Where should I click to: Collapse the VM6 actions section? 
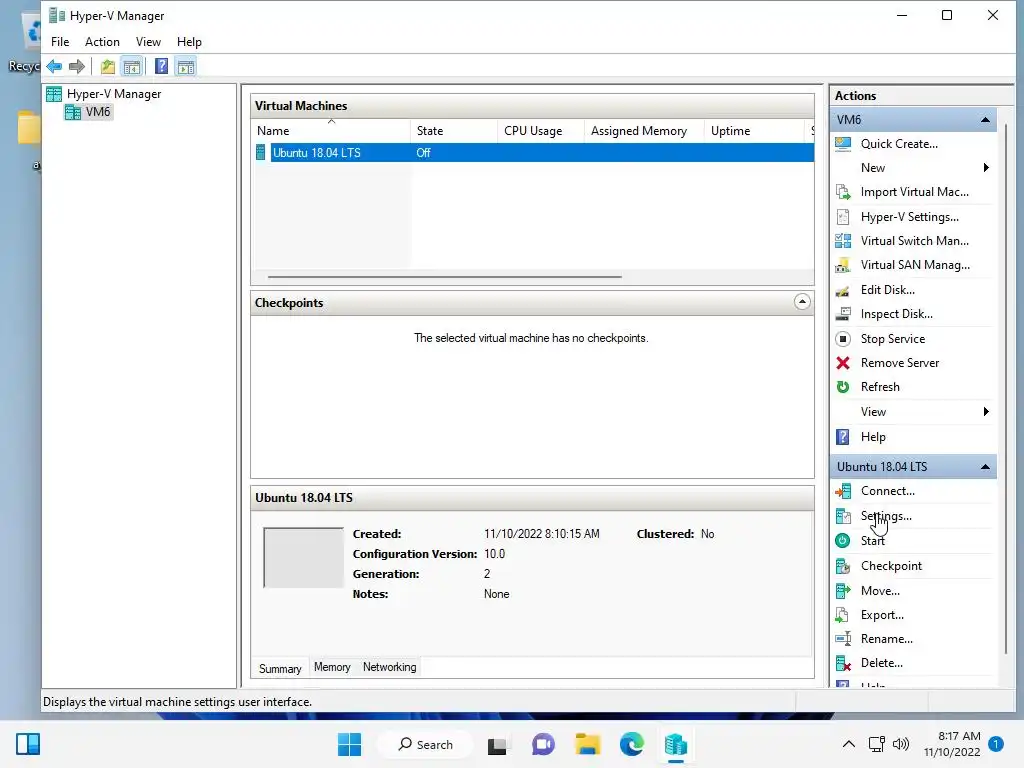tap(985, 120)
